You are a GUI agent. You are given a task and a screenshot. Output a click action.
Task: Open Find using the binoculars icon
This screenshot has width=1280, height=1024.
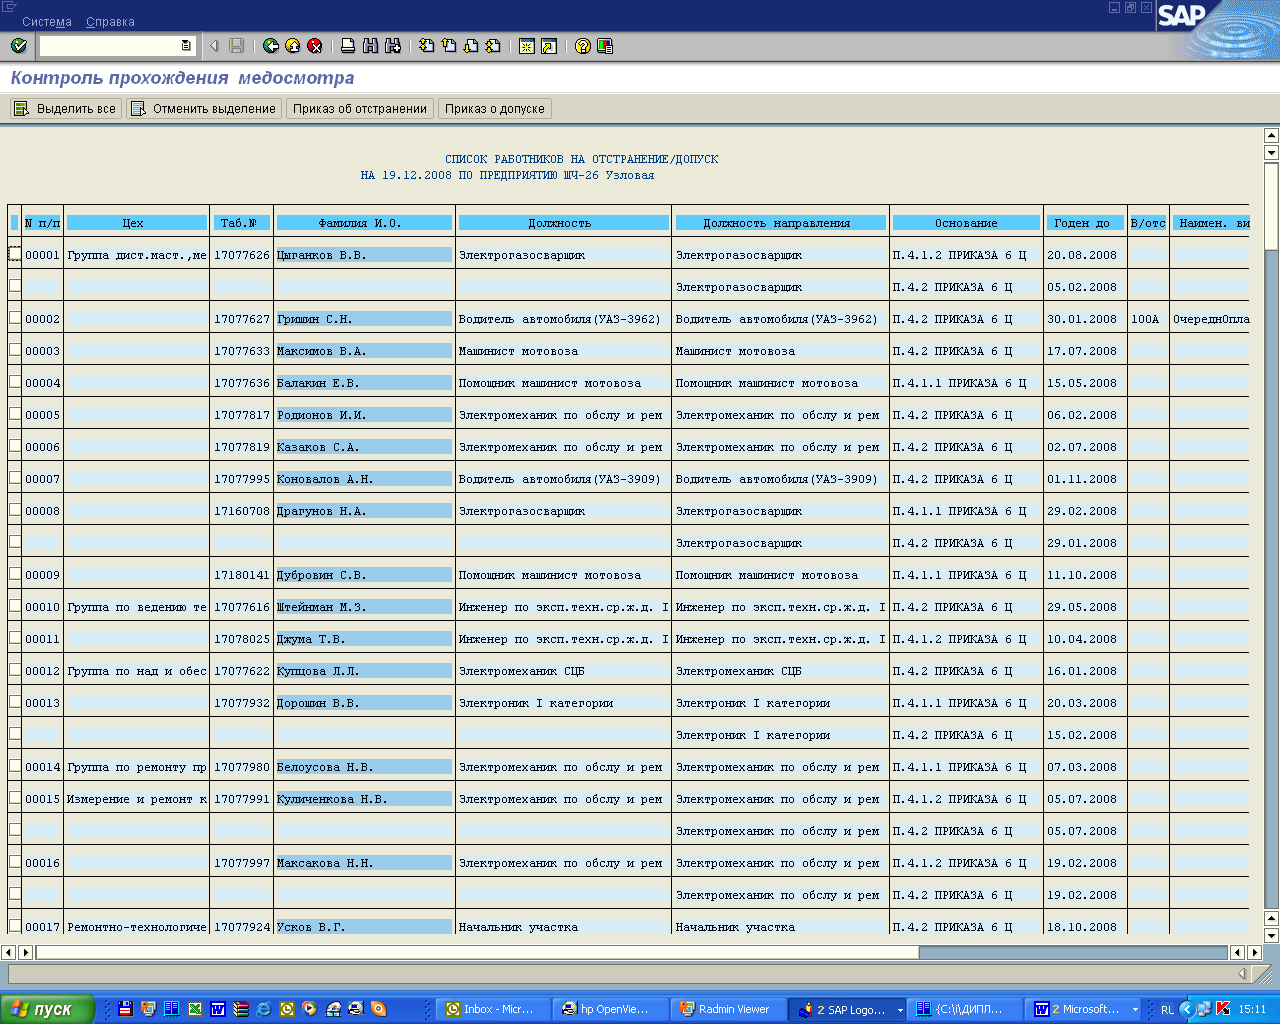370,46
